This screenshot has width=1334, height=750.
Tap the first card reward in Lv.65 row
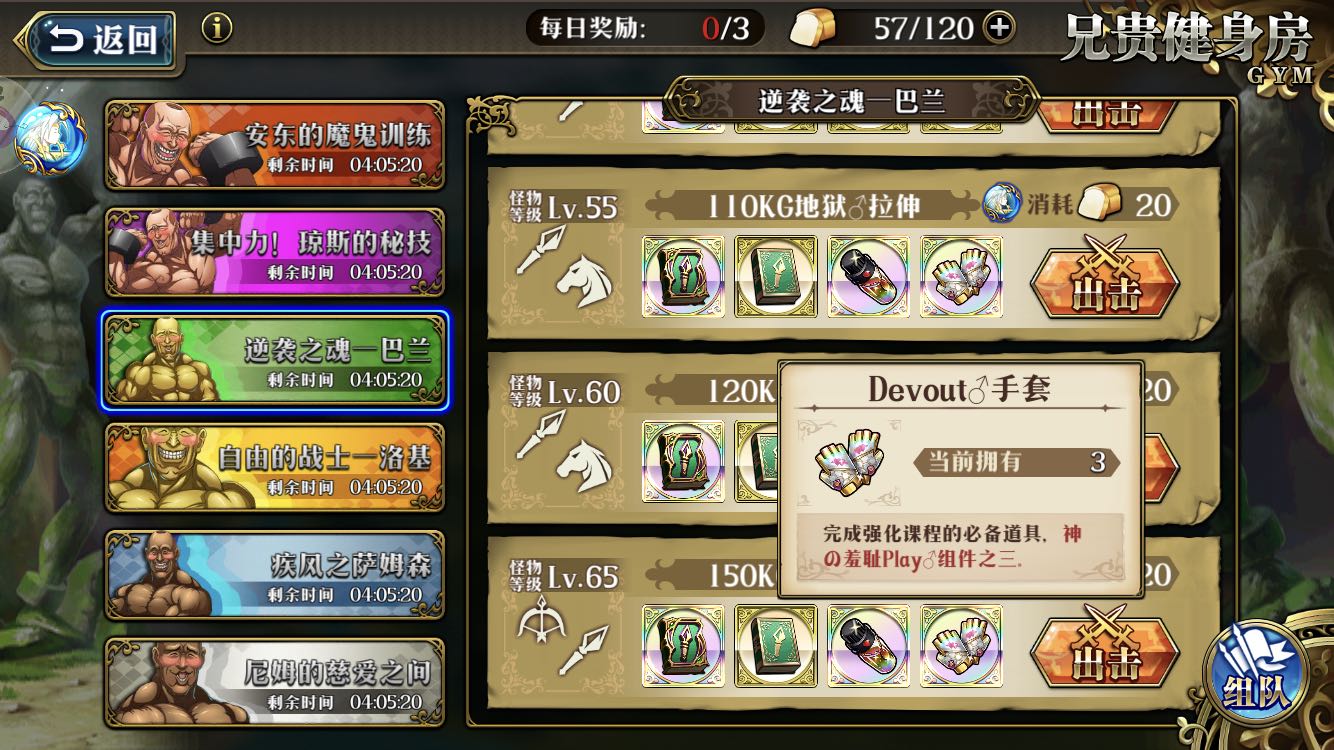[683, 645]
